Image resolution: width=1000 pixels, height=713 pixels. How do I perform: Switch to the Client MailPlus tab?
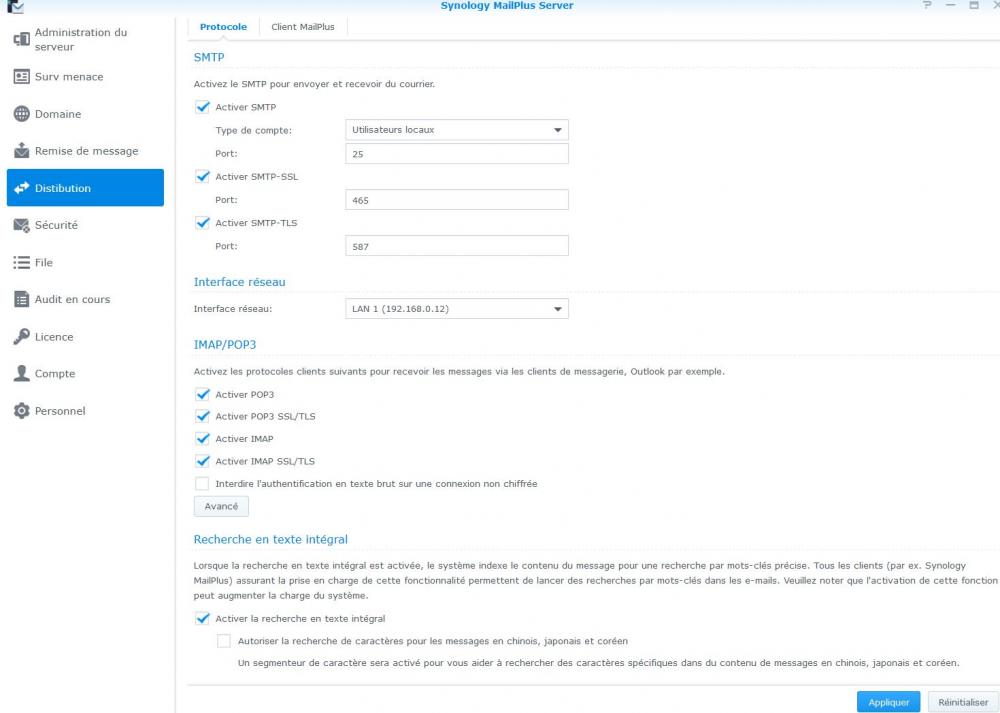point(303,27)
